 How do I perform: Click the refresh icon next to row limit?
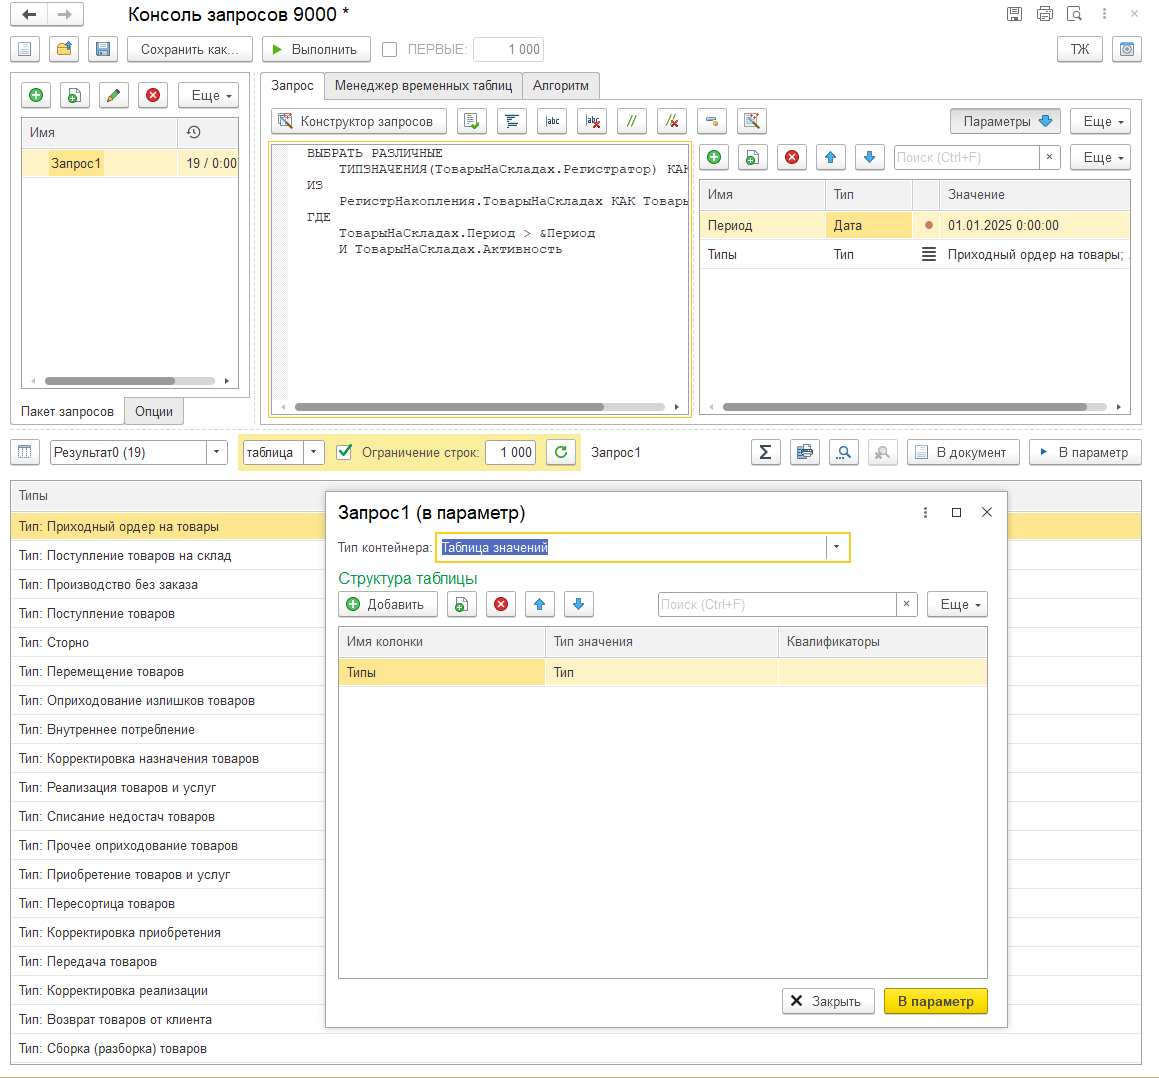[x=561, y=452]
